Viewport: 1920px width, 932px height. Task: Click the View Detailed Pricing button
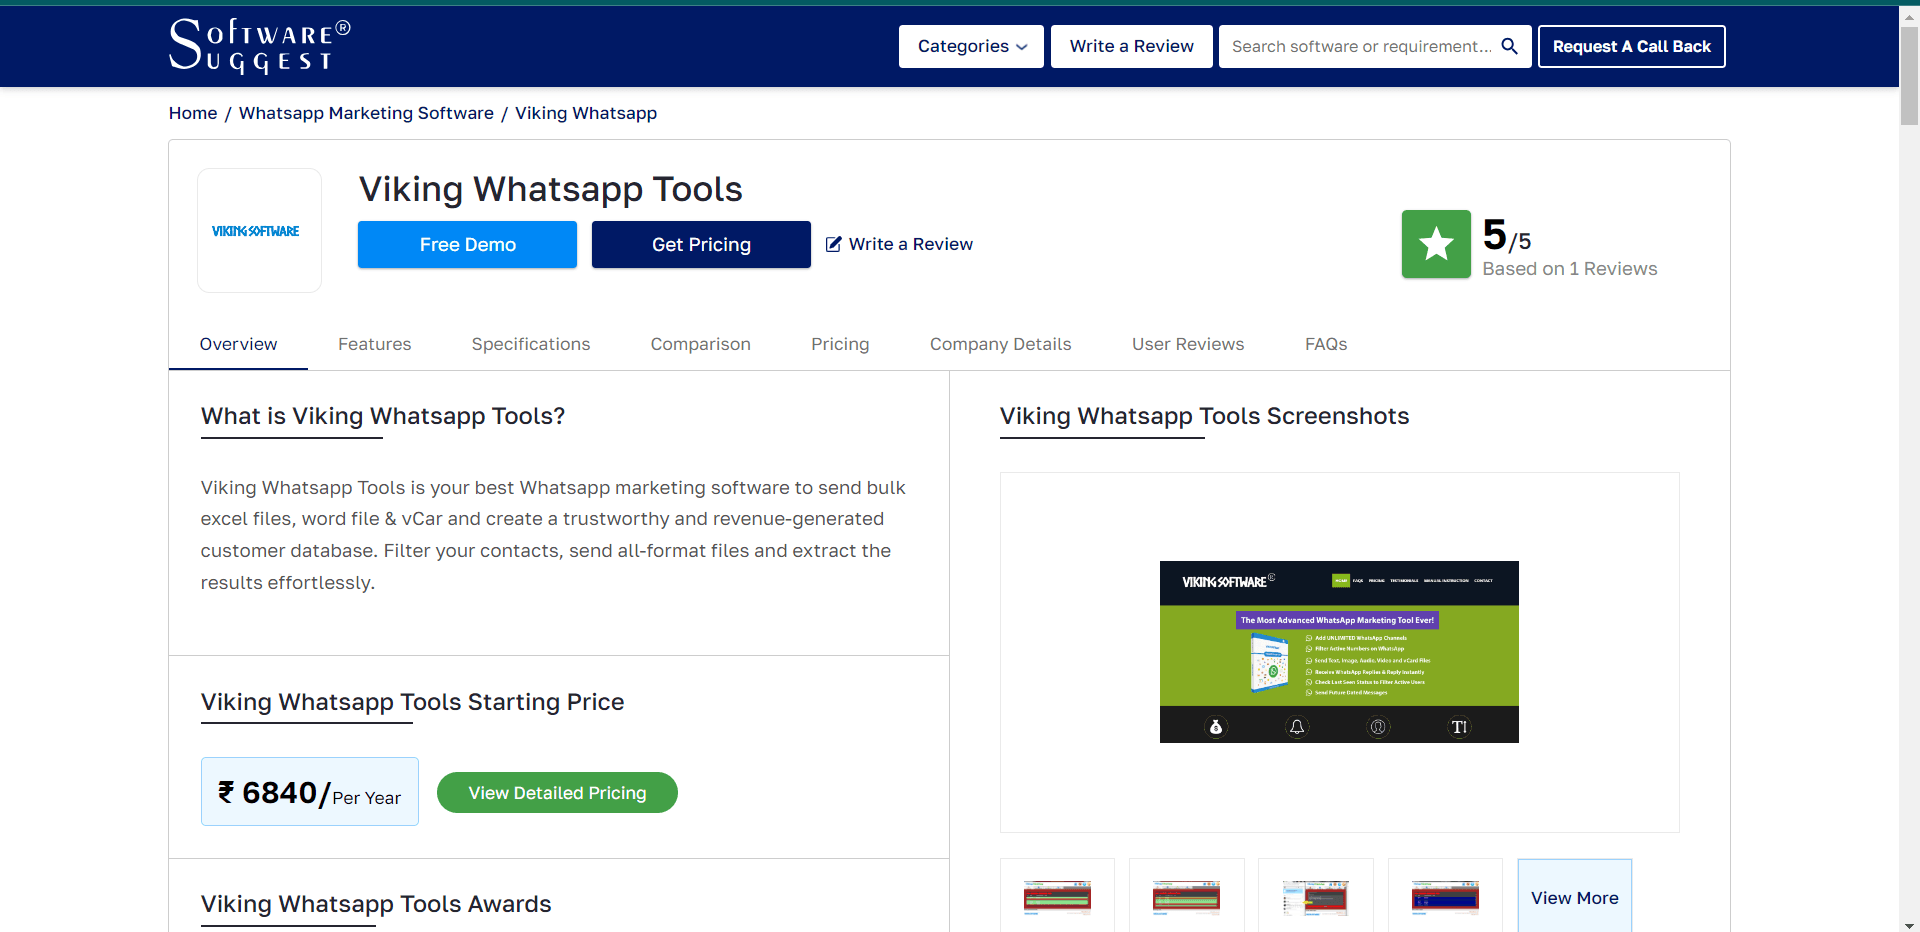[x=557, y=792]
